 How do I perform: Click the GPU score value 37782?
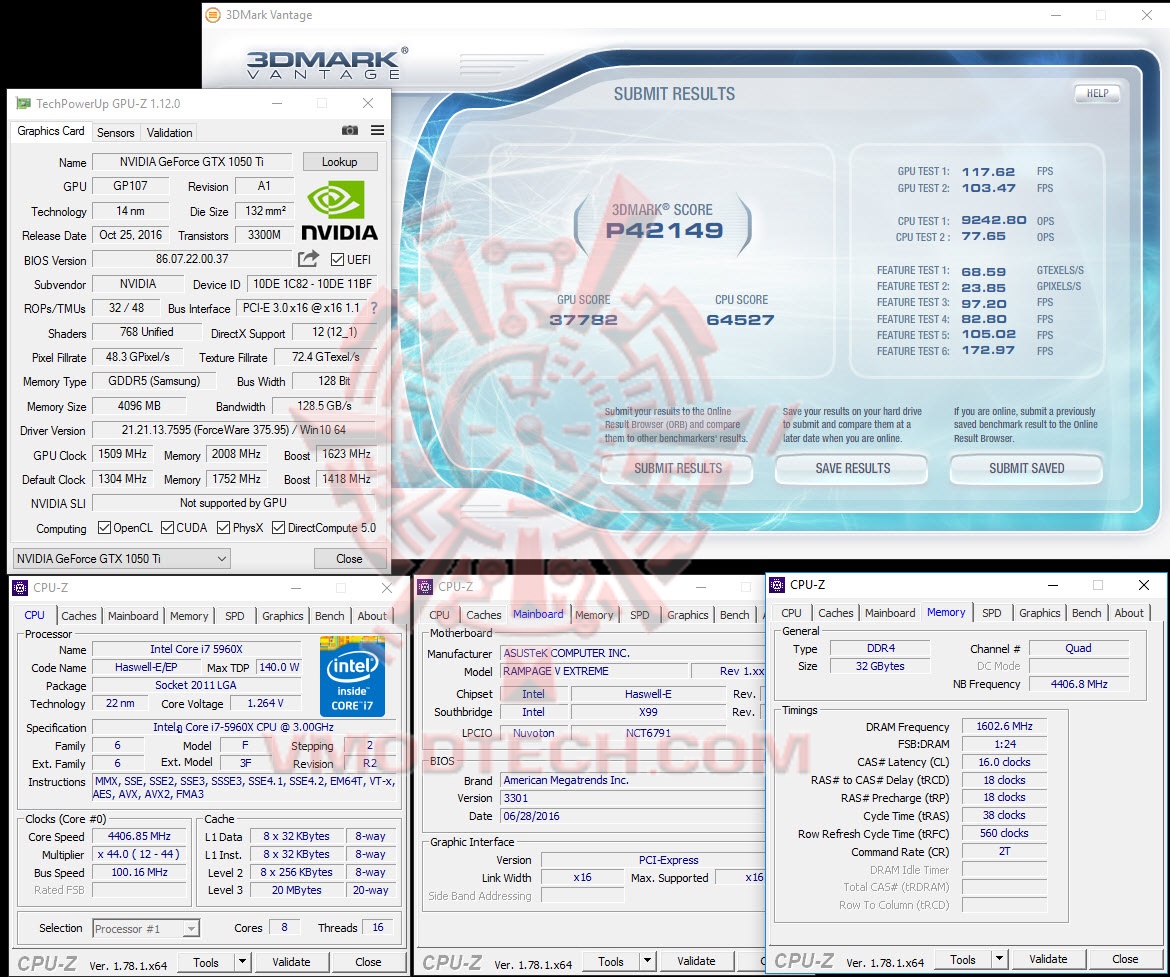coord(584,320)
